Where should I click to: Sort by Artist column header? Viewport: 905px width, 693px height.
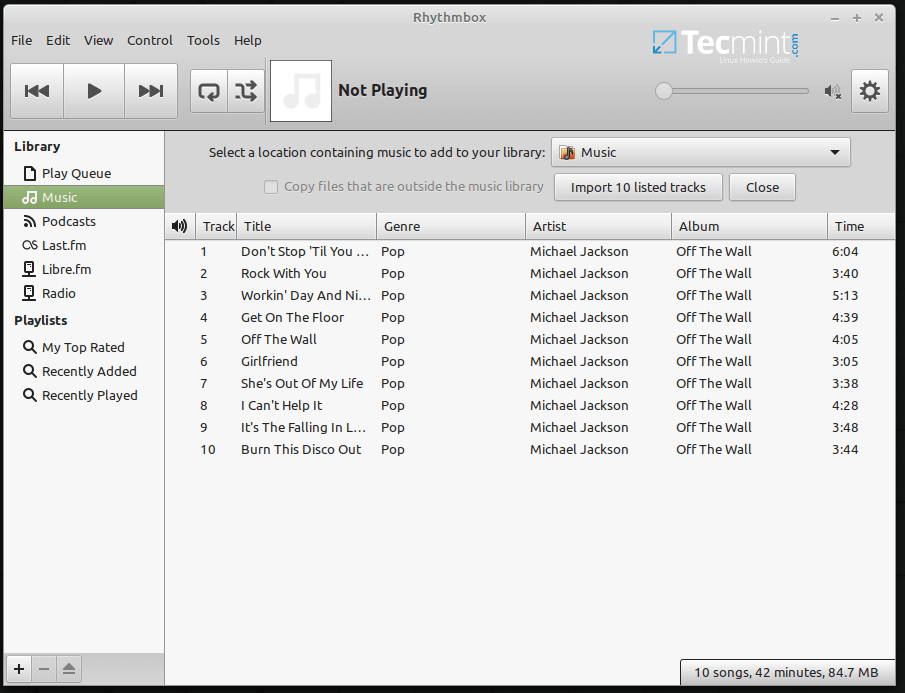599,226
